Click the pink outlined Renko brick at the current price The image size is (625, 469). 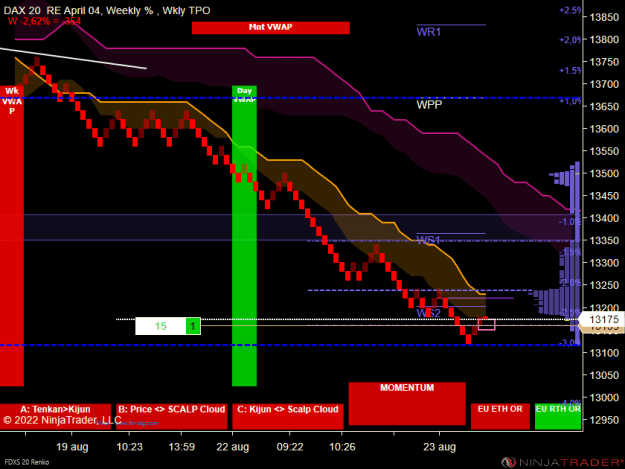(486, 324)
